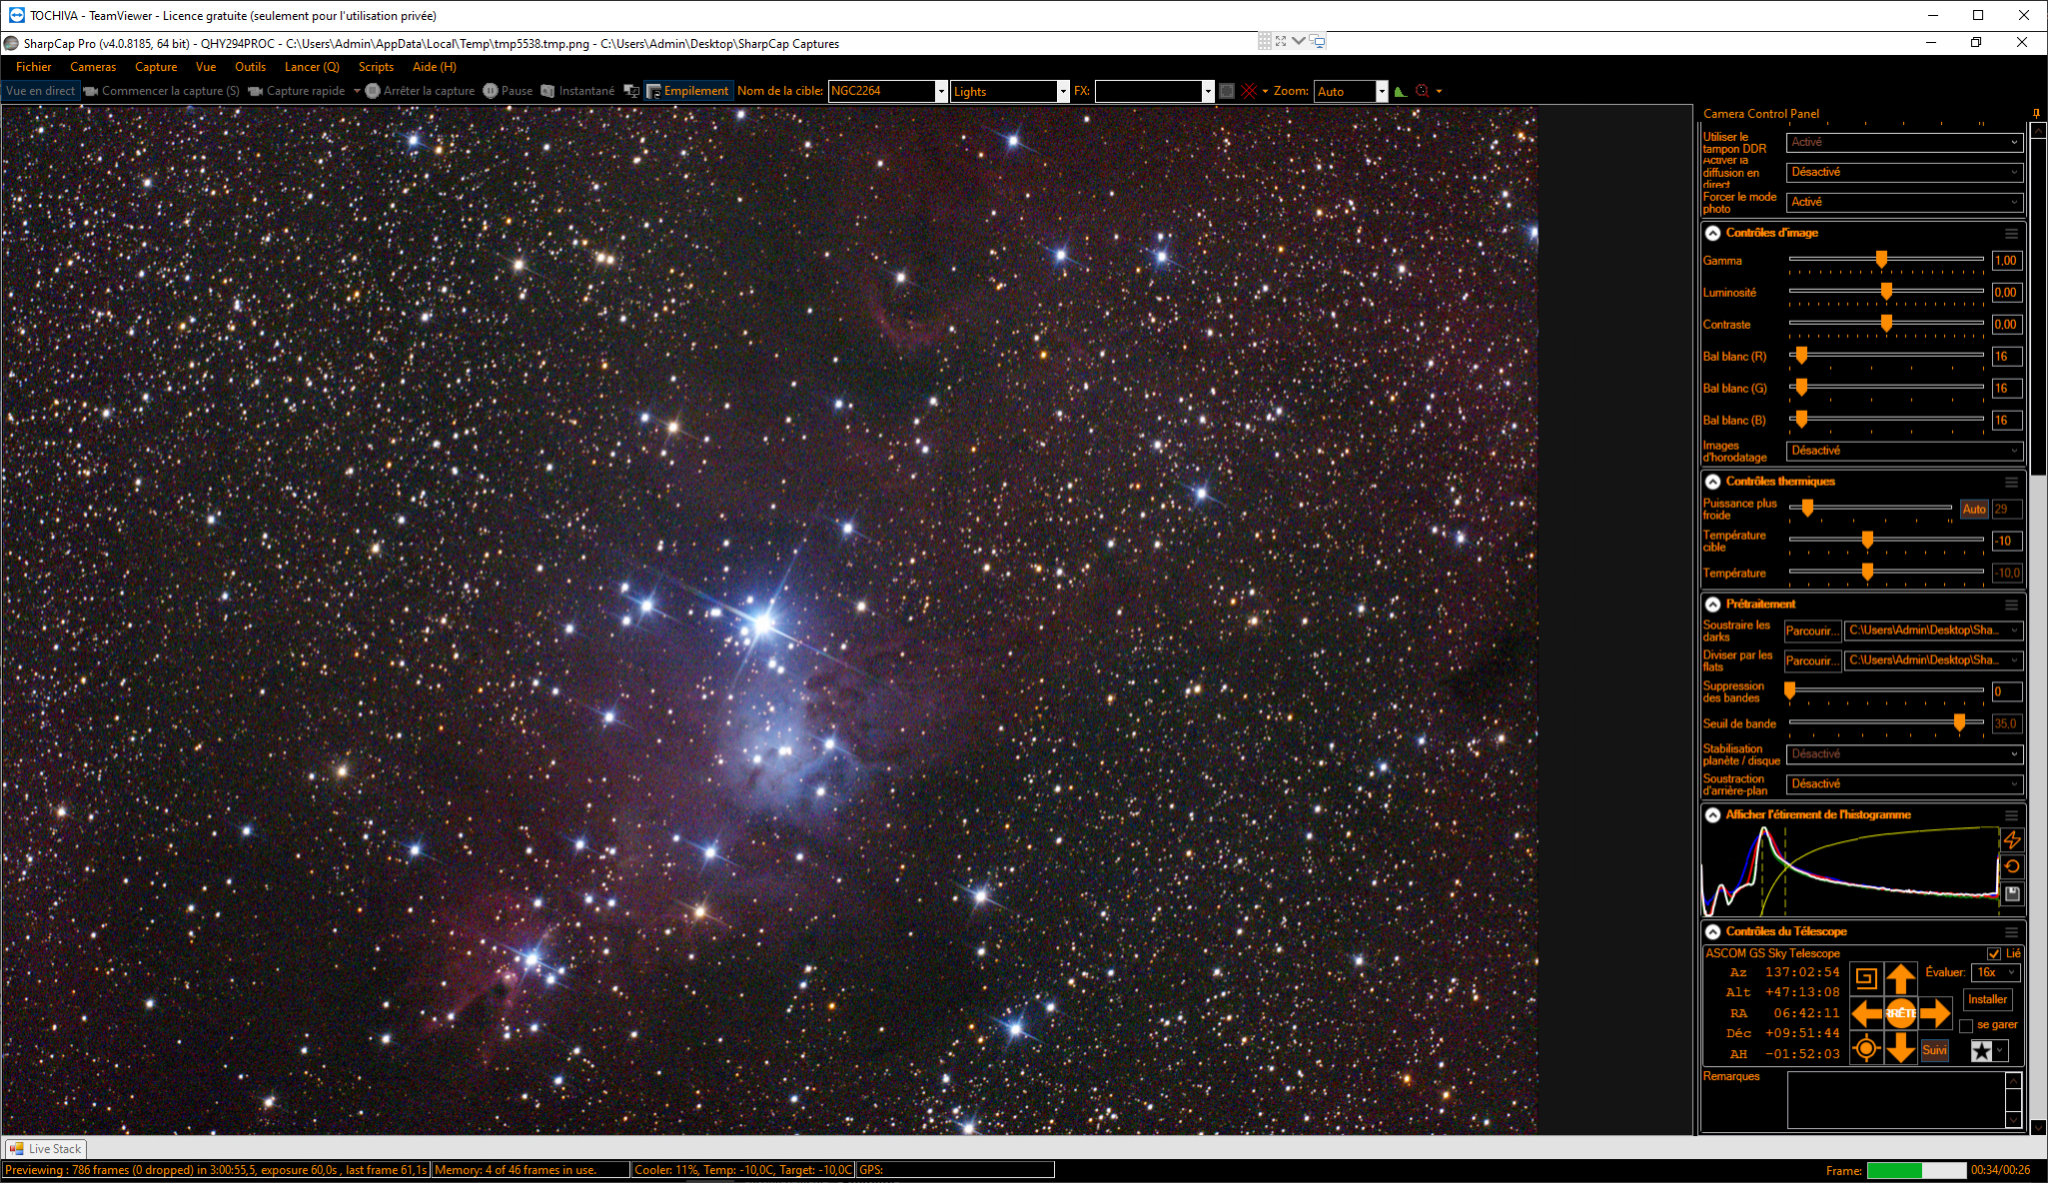
Task: Click the Gamma slider handle
Action: 1881,260
